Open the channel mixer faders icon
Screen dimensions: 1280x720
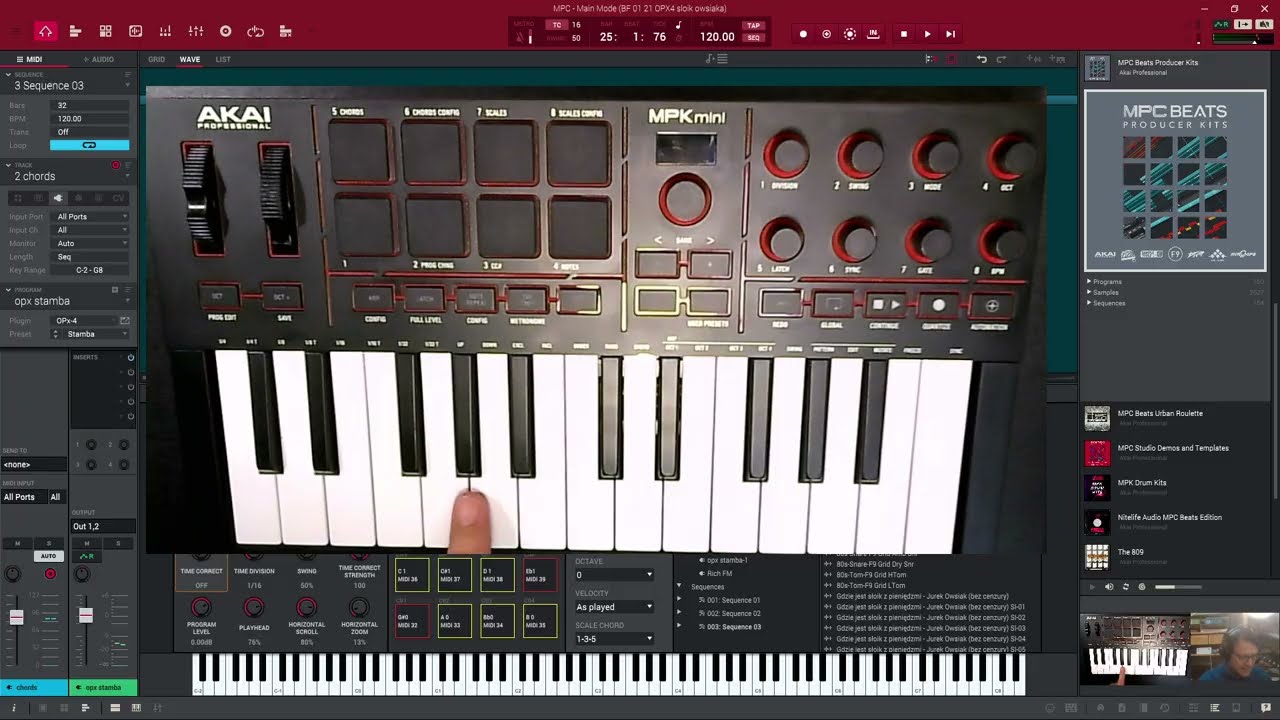coord(196,32)
